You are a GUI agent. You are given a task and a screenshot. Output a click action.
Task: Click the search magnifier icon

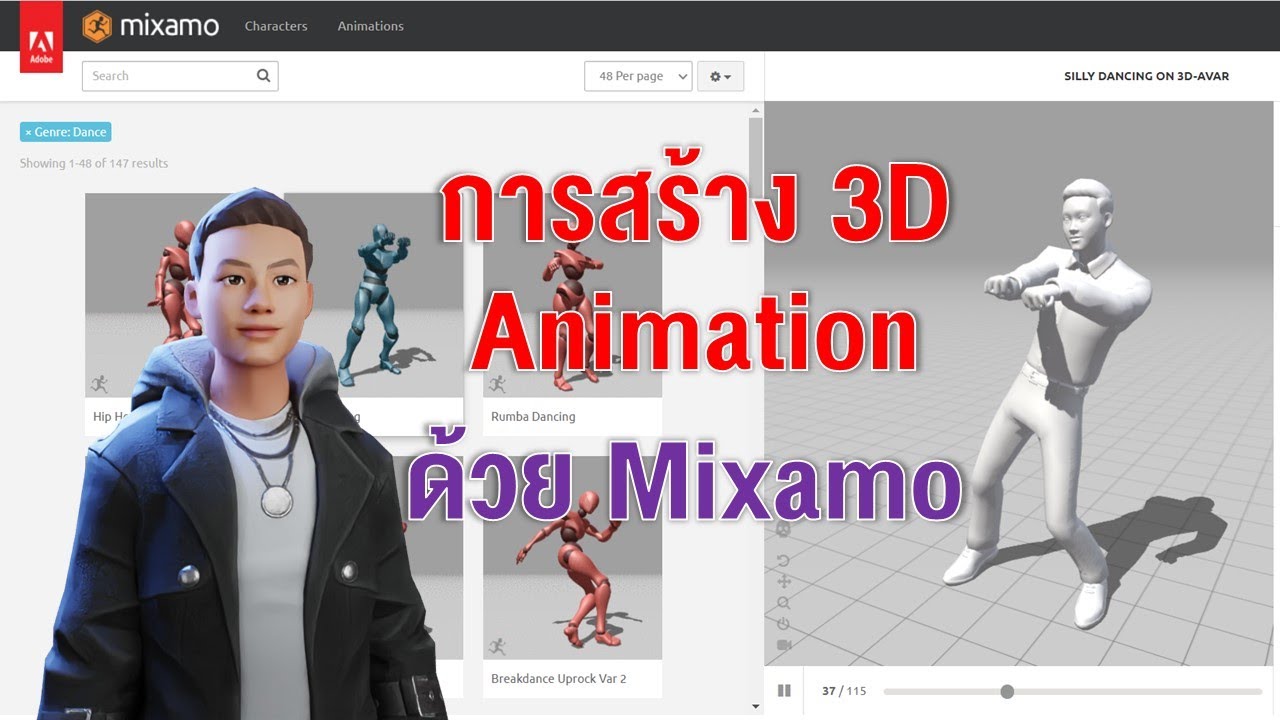[x=263, y=76]
